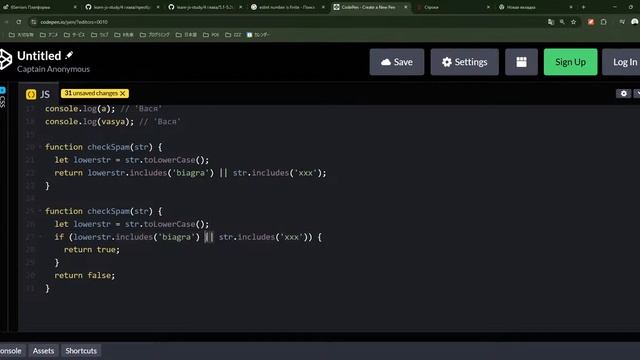Click on 'console.log(a);' code line
Screen dimensions: 640x360
point(80,109)
